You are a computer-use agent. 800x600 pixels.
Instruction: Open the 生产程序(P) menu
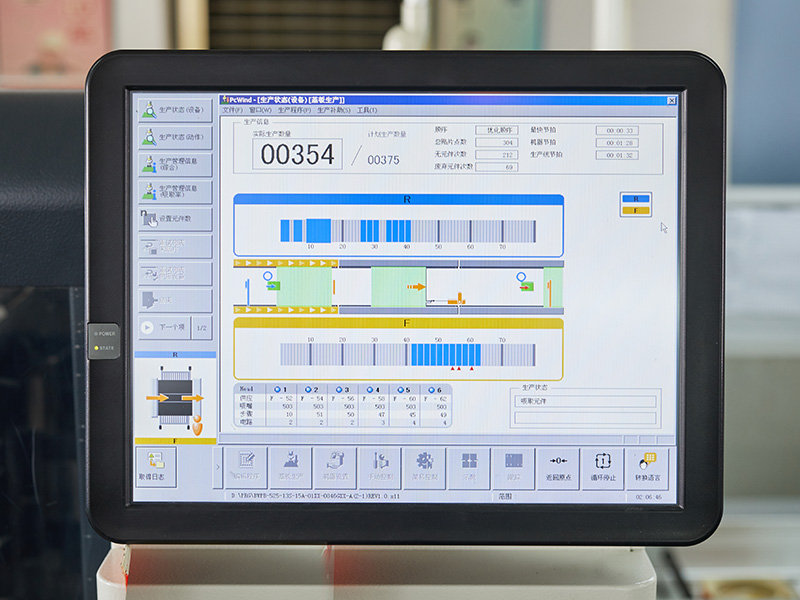coord(294,110)
